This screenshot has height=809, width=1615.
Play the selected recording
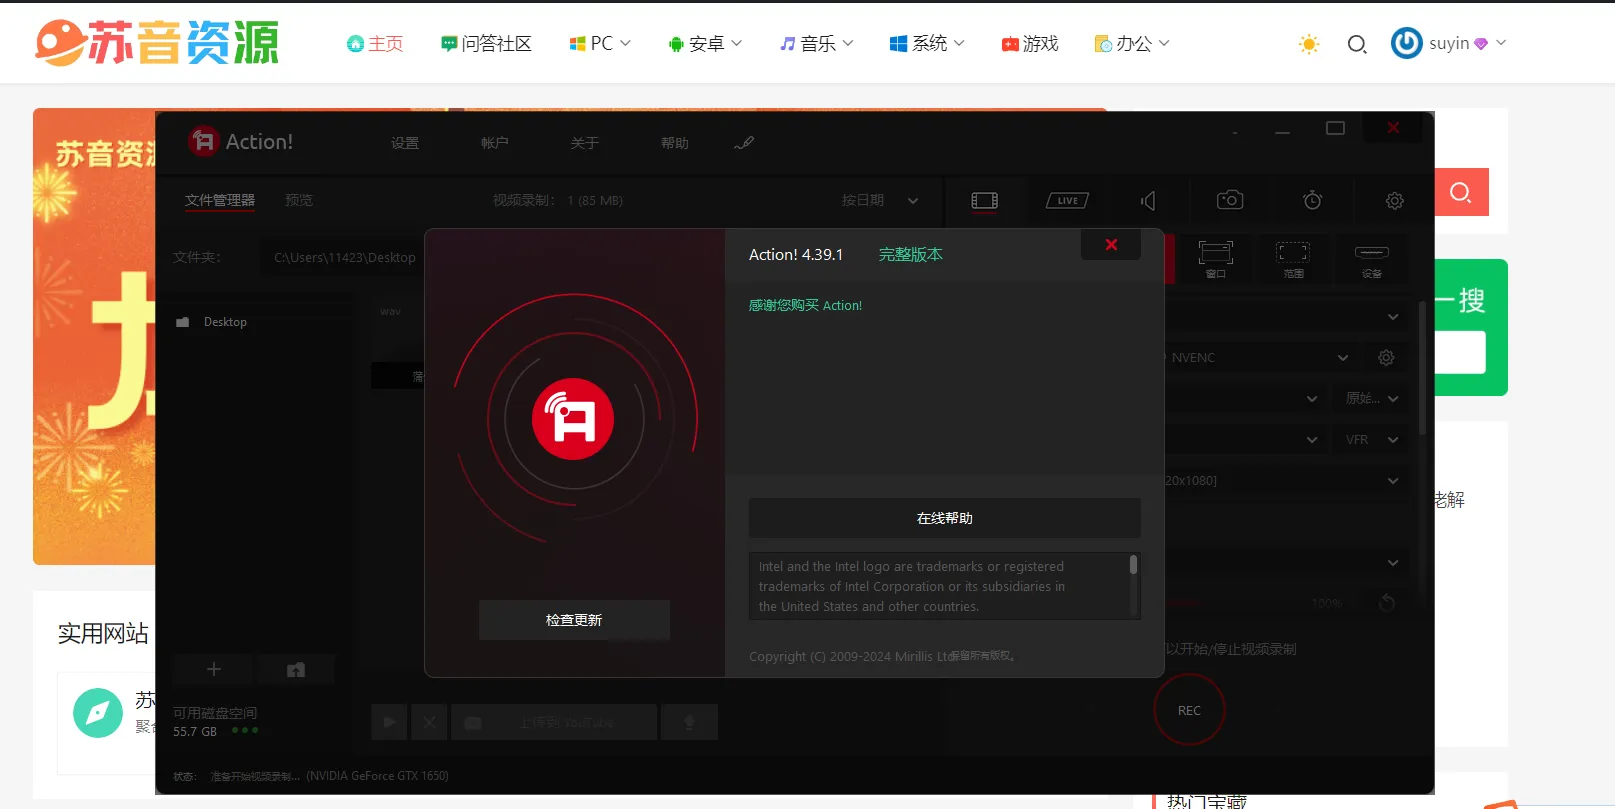[x=389, y=722]
